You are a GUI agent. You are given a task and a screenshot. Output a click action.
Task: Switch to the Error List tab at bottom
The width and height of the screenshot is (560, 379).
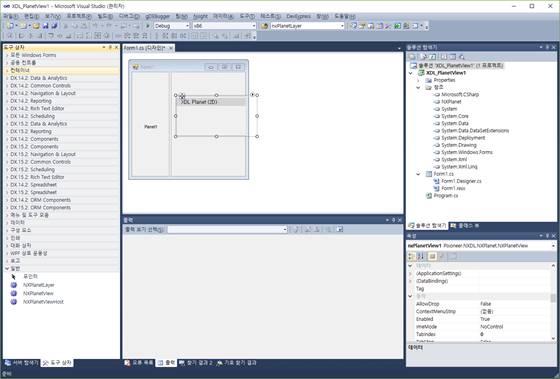point(139,363)
